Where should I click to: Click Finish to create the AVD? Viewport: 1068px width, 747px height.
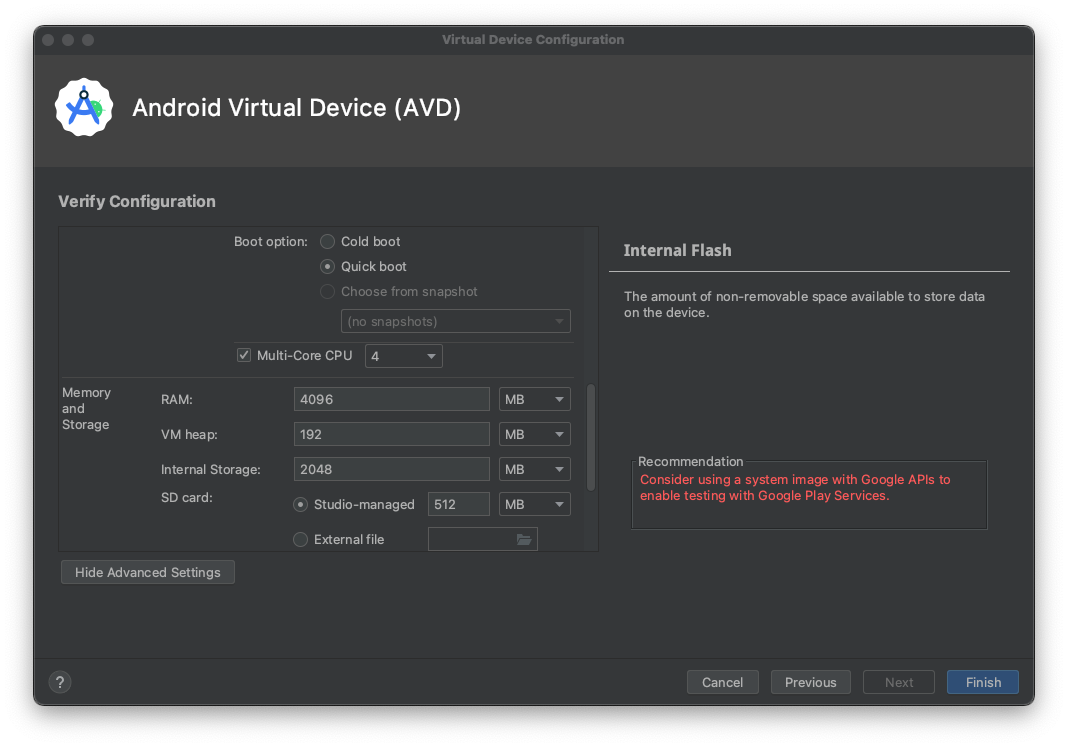(x=983, y=682)
